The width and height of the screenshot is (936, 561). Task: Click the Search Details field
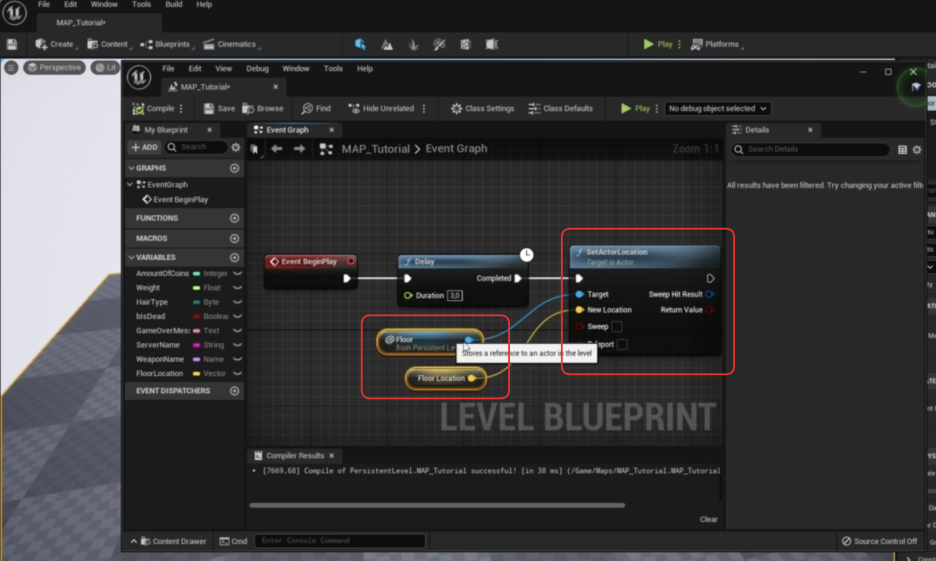point(811,149)
